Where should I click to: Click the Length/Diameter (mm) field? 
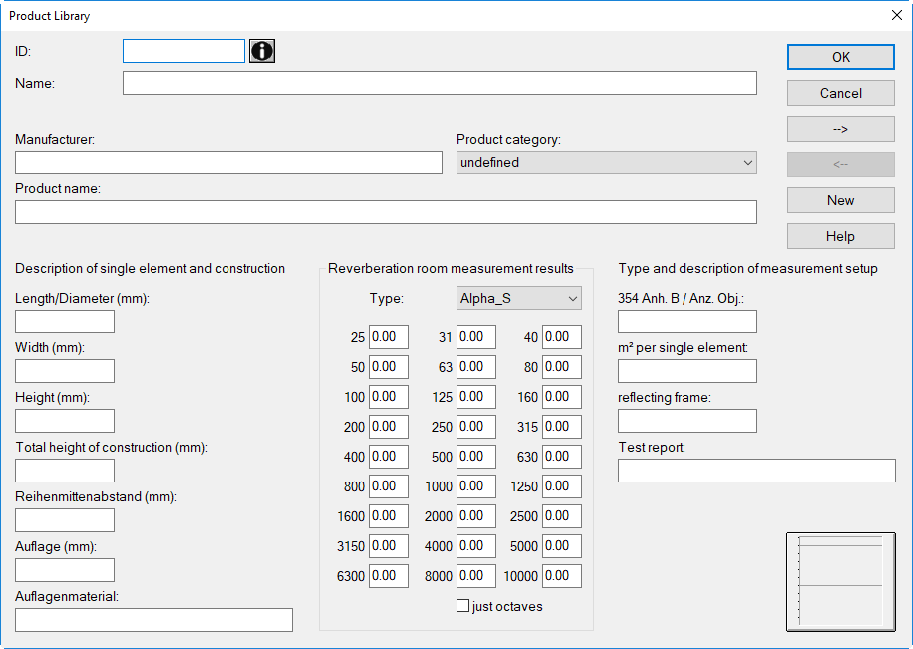pyautogui.click(x=65, y=321)
